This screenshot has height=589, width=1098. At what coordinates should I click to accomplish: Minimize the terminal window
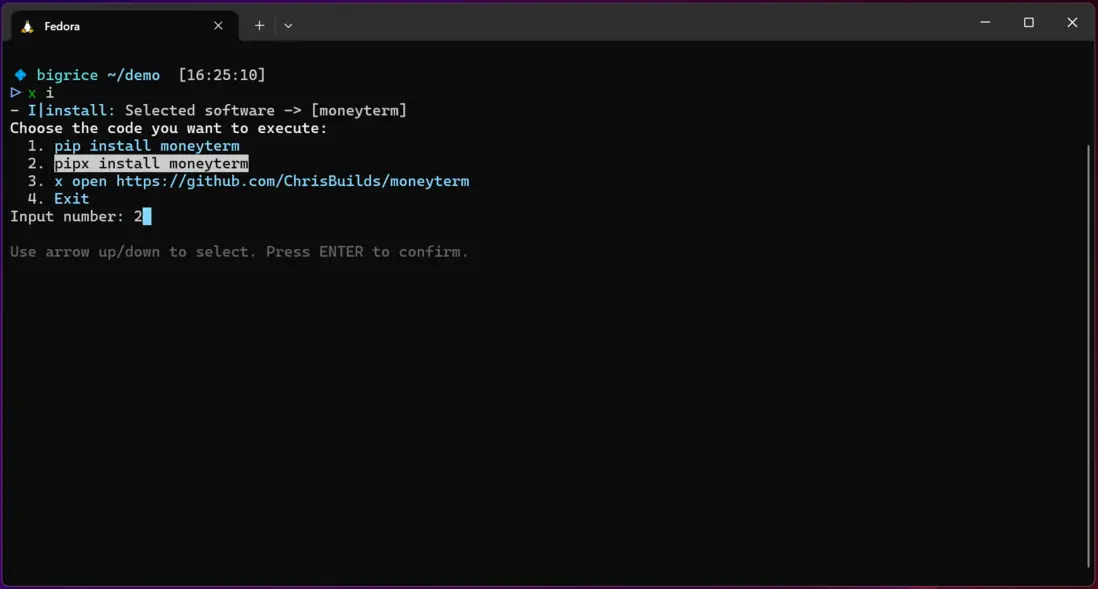pyautogui.click(x=985, y=23)
